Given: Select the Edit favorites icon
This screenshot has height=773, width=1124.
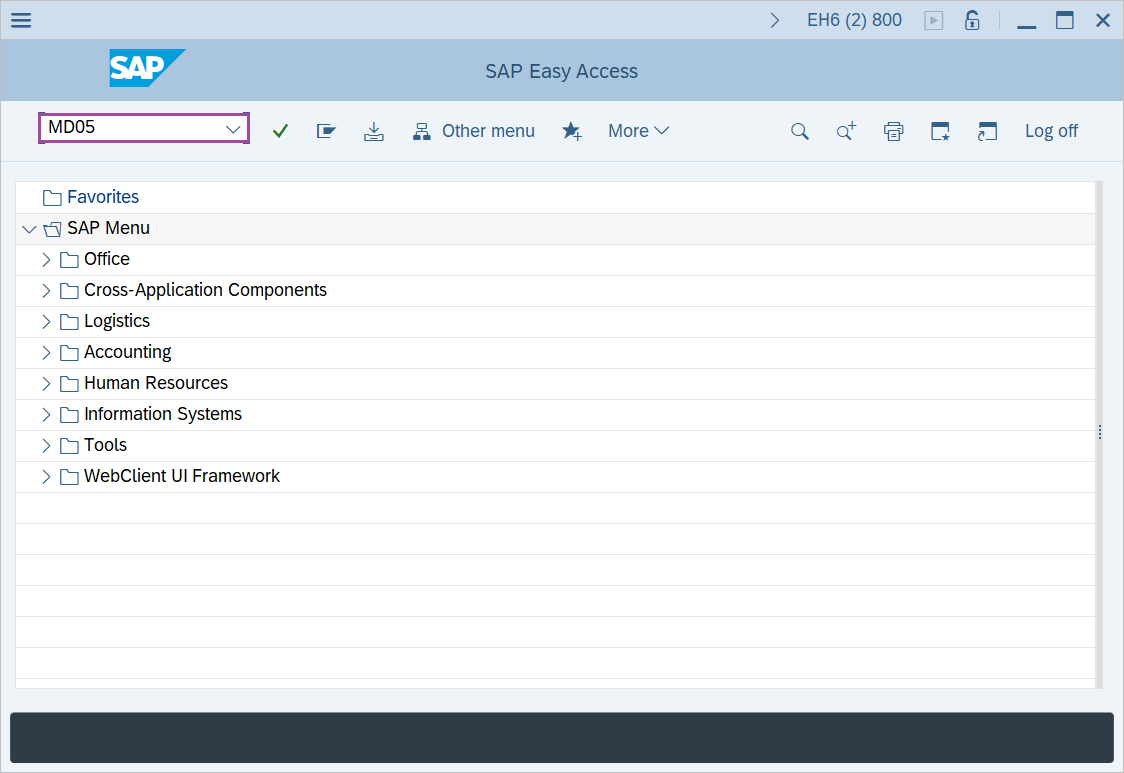Looking at the screenshot, I should point(326,130).
